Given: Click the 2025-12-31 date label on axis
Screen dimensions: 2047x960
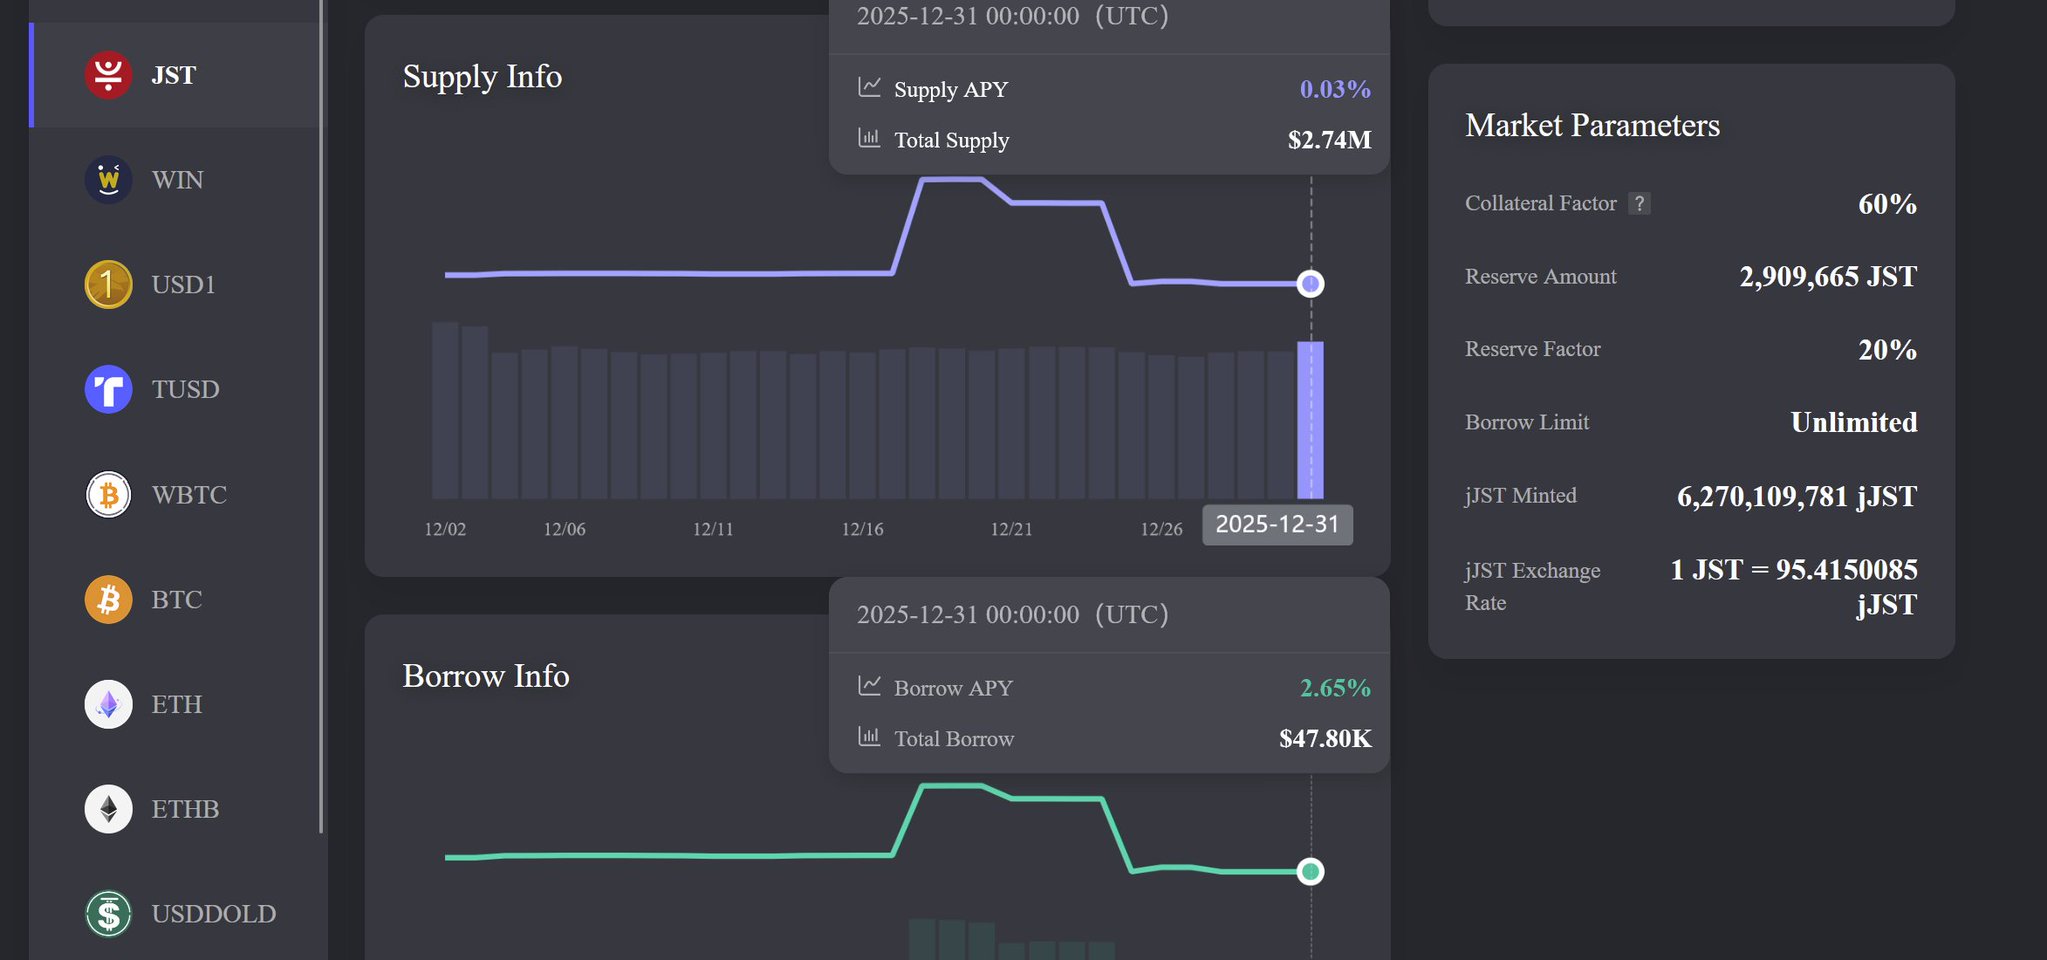Looking at the screenshot, I should (x=1277, y=525).
